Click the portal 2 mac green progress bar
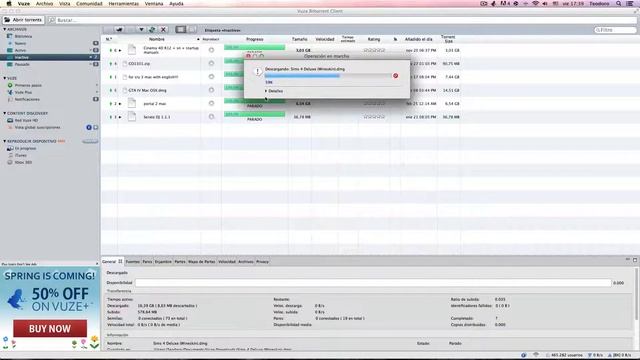This screenshot has height=360, width=640. pos(254,100)
